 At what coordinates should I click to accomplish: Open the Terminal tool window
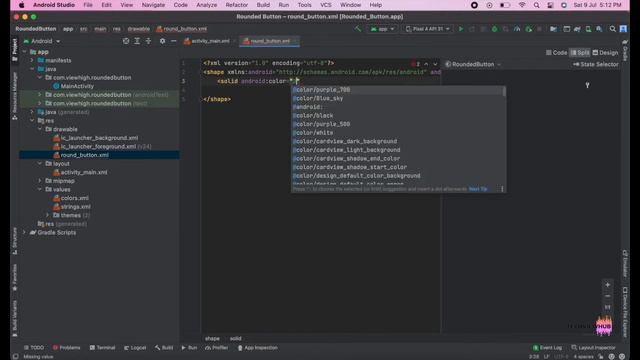tap(102, 348)
